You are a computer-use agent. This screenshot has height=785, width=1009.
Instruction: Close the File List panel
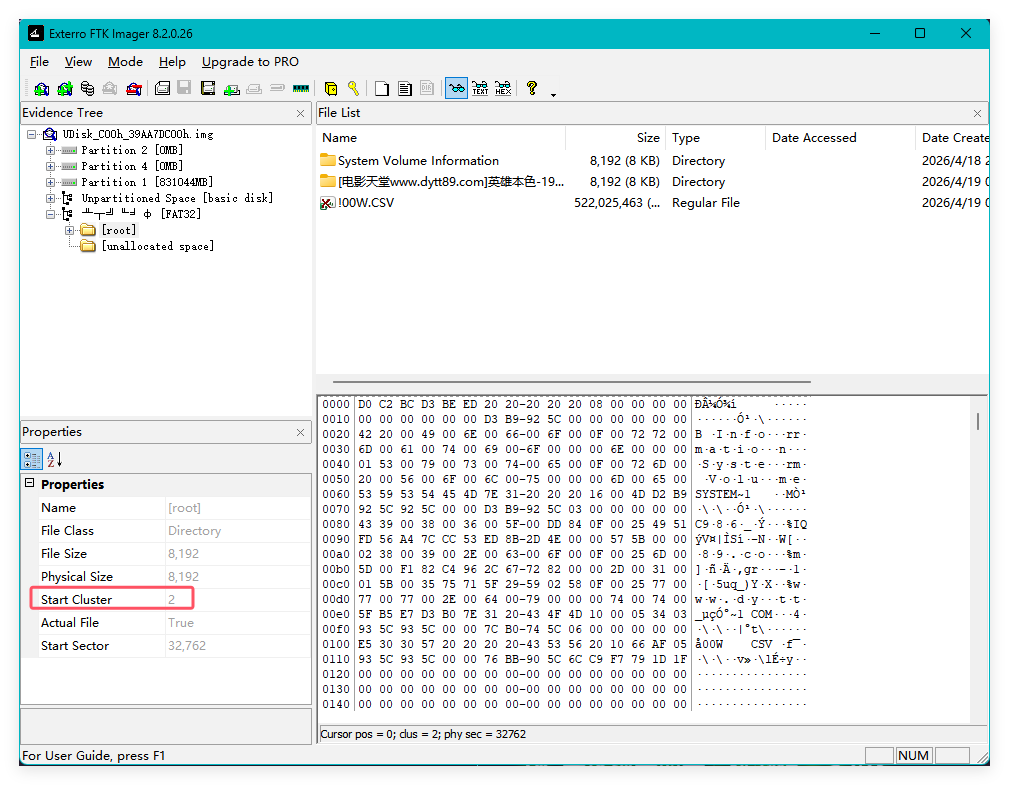(x=977, y=113)
